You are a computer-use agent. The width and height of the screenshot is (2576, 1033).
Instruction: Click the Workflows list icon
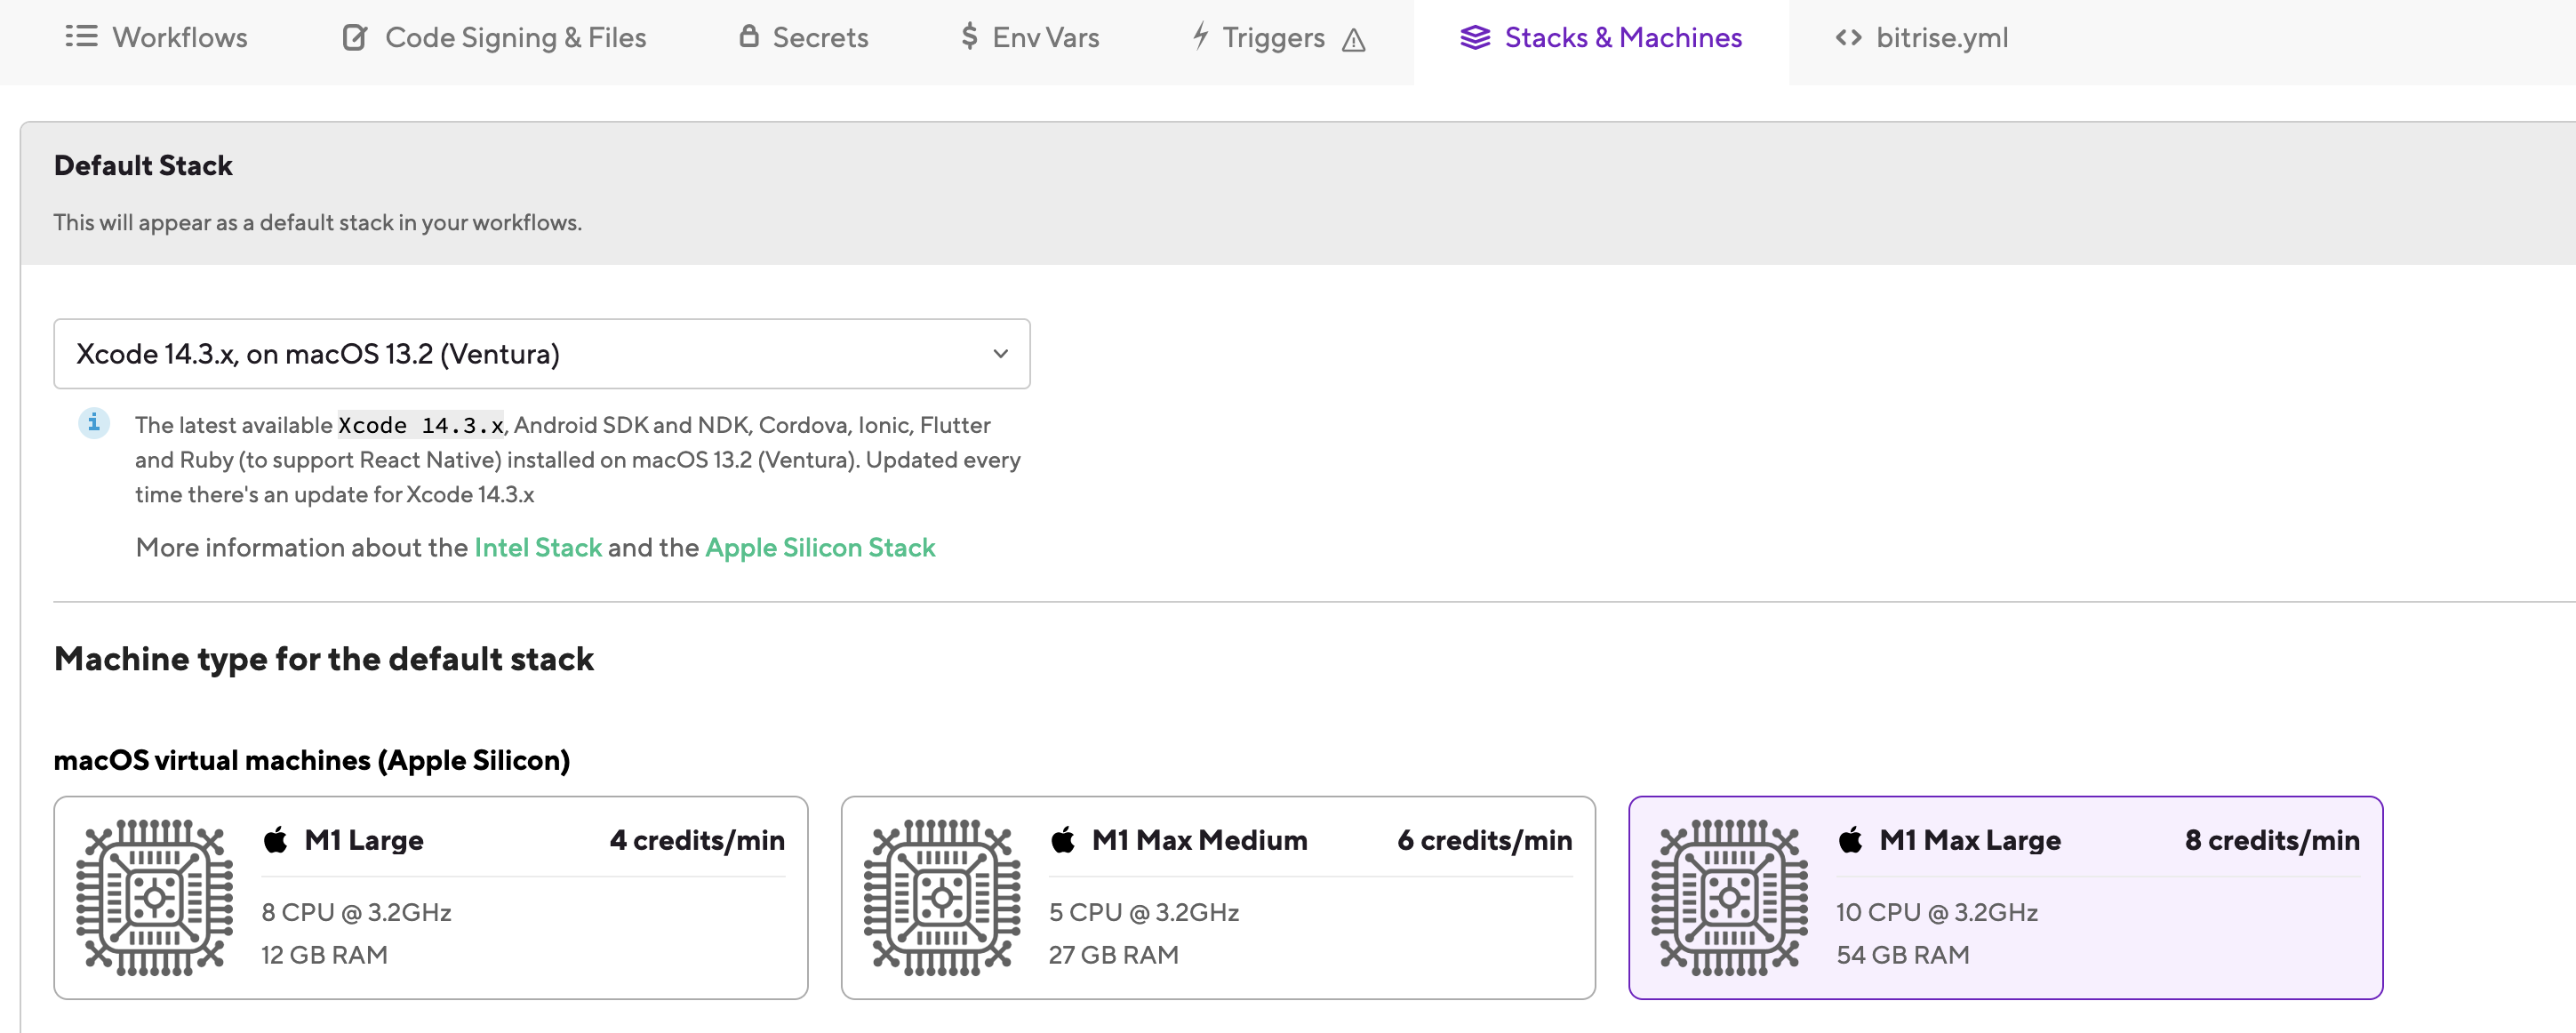81,37
